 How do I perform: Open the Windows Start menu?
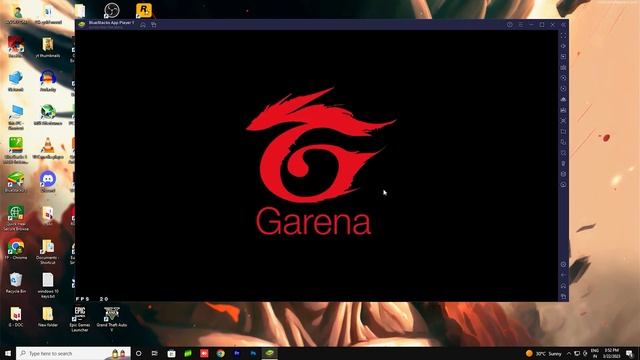(8, 353)
